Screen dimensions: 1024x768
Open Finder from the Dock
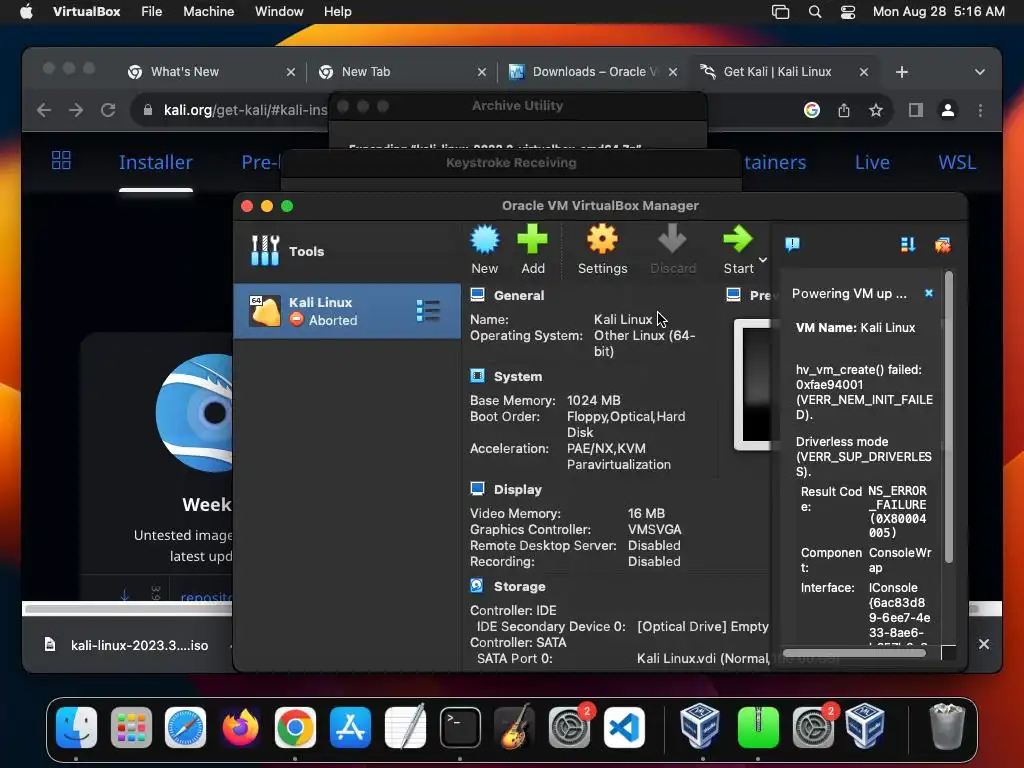[x=76, y=727]
